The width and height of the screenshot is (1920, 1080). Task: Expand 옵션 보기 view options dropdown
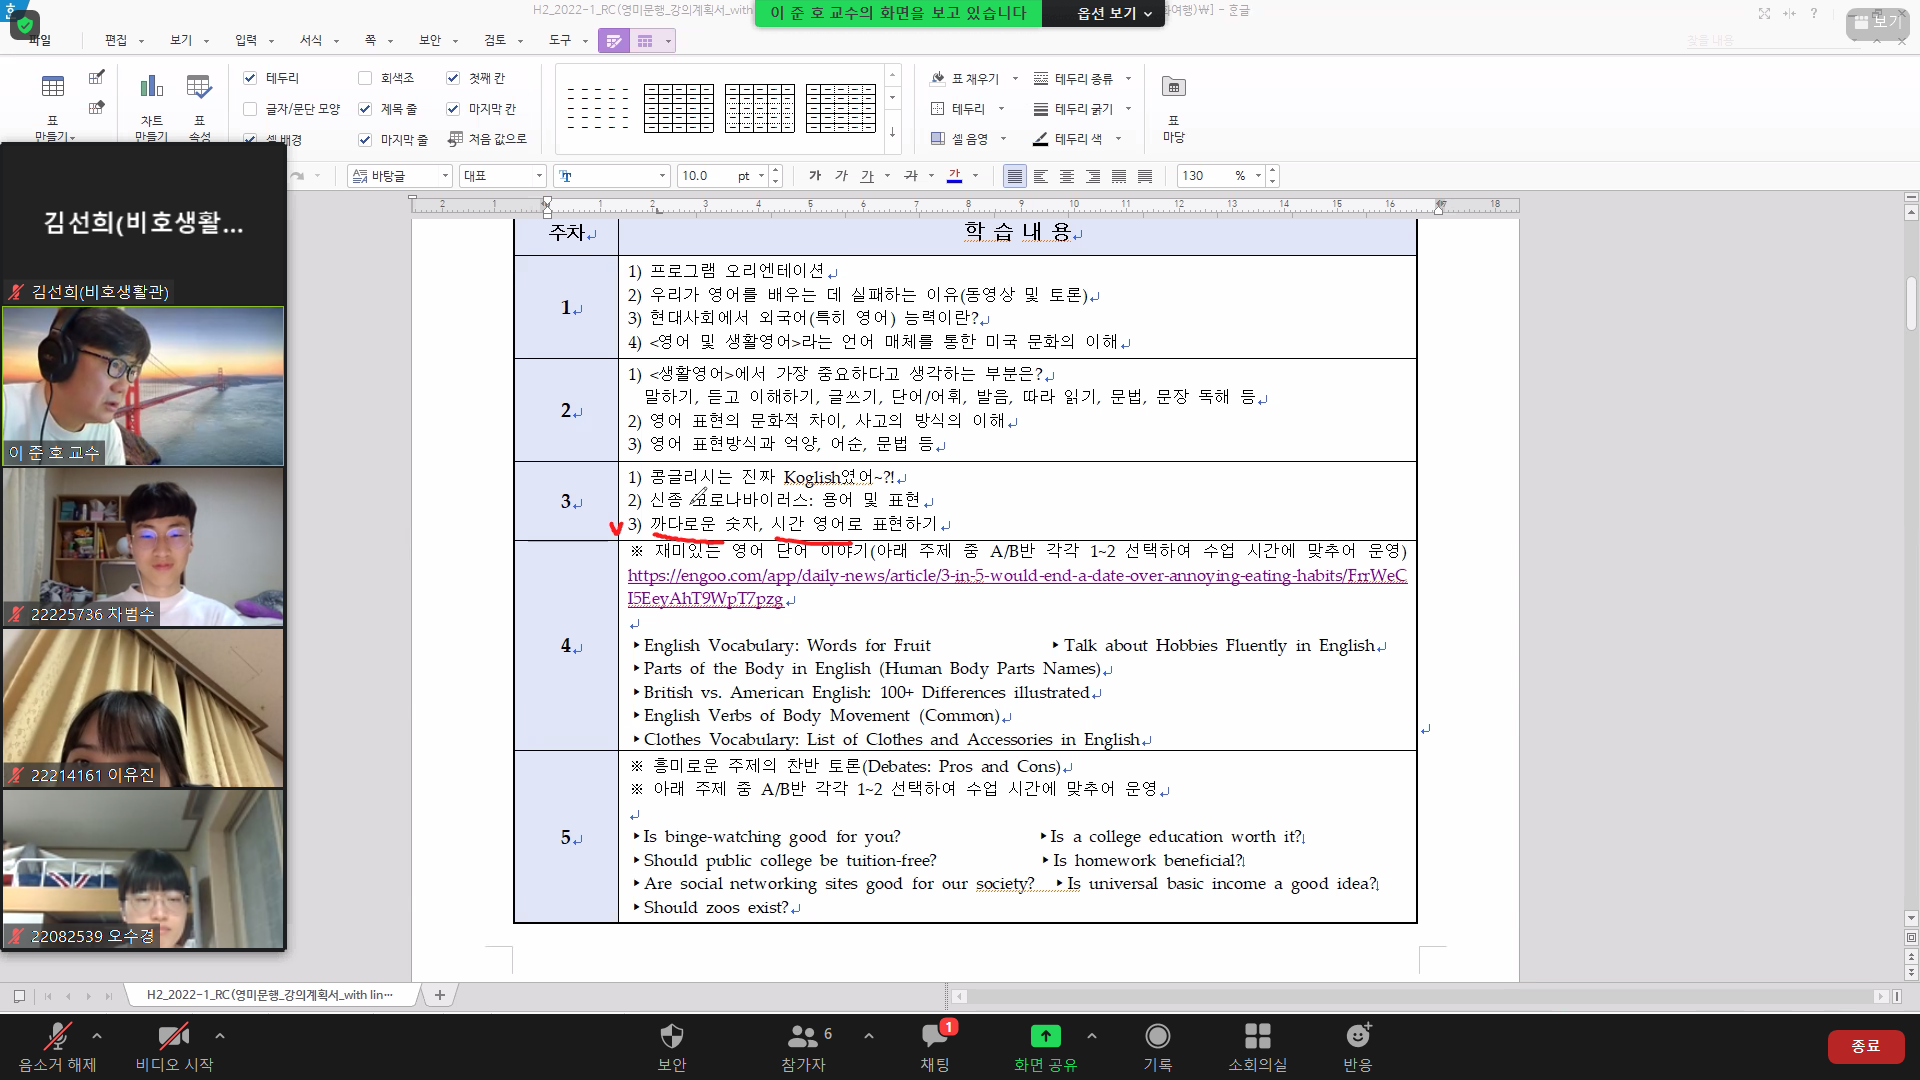click(x=1113, y=13)
